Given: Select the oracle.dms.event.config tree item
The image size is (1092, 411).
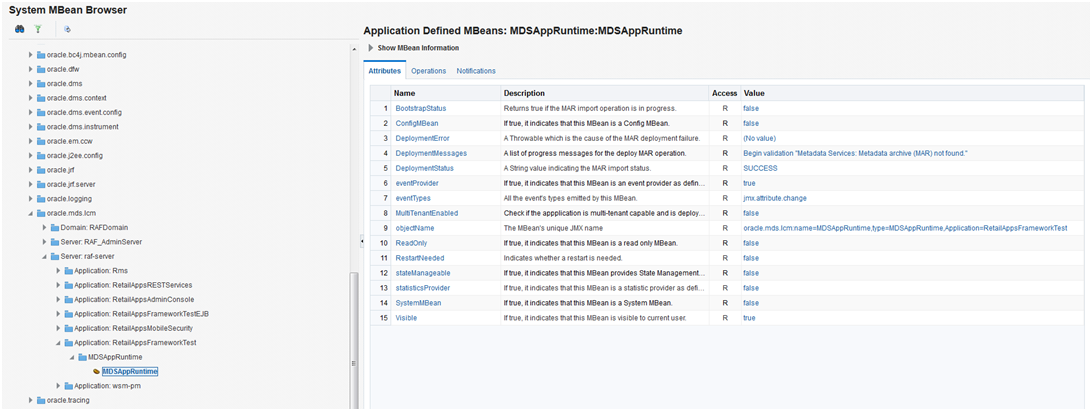Looking at the screenshot, I should pyautogui.click(x=86, y=112).
